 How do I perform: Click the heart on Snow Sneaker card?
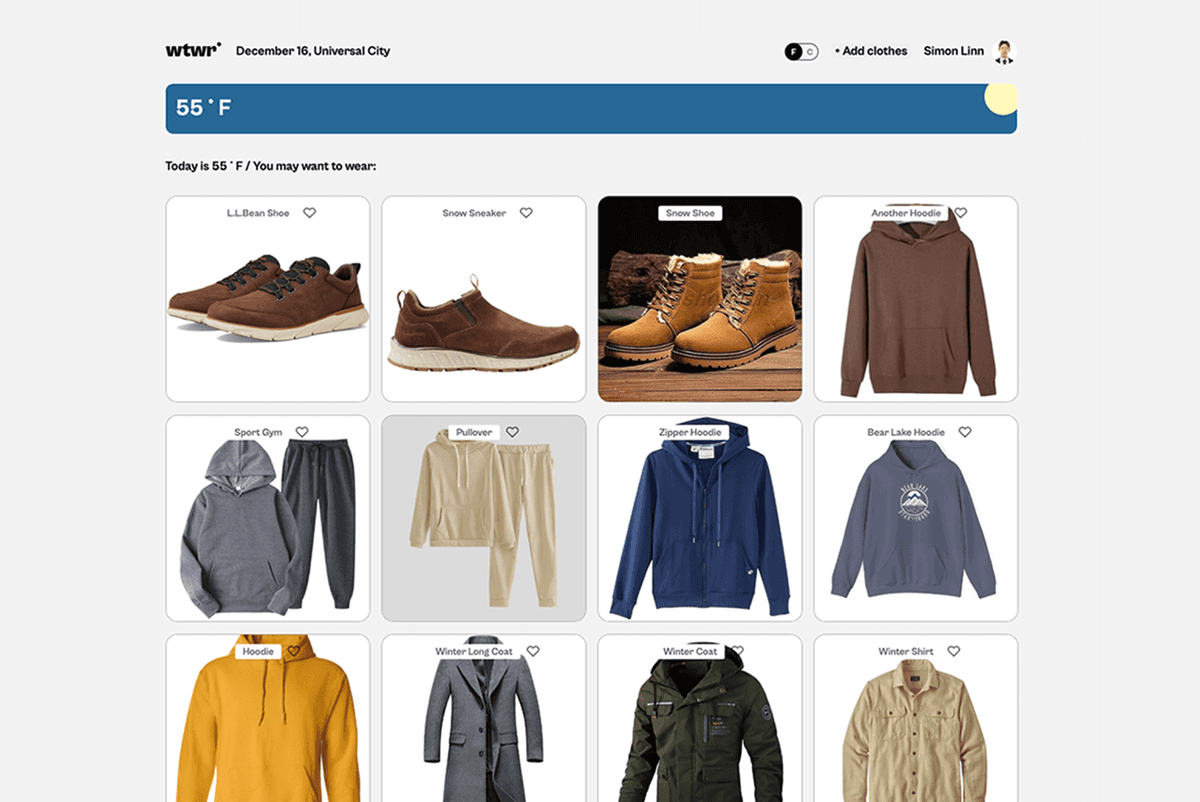[527, 212]
